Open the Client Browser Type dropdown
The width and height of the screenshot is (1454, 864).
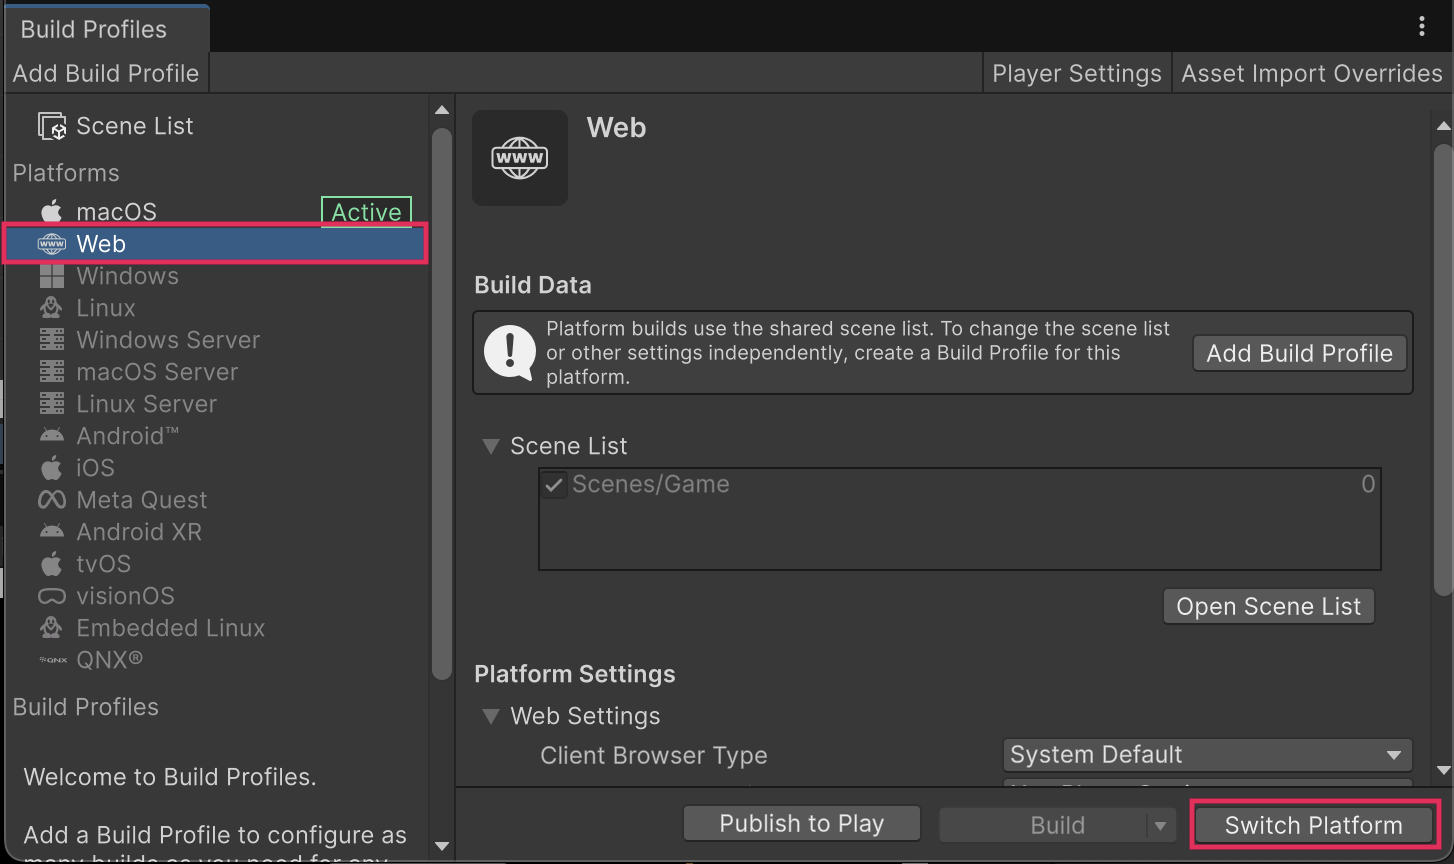pyautogui.click(x=1206, y=755)
